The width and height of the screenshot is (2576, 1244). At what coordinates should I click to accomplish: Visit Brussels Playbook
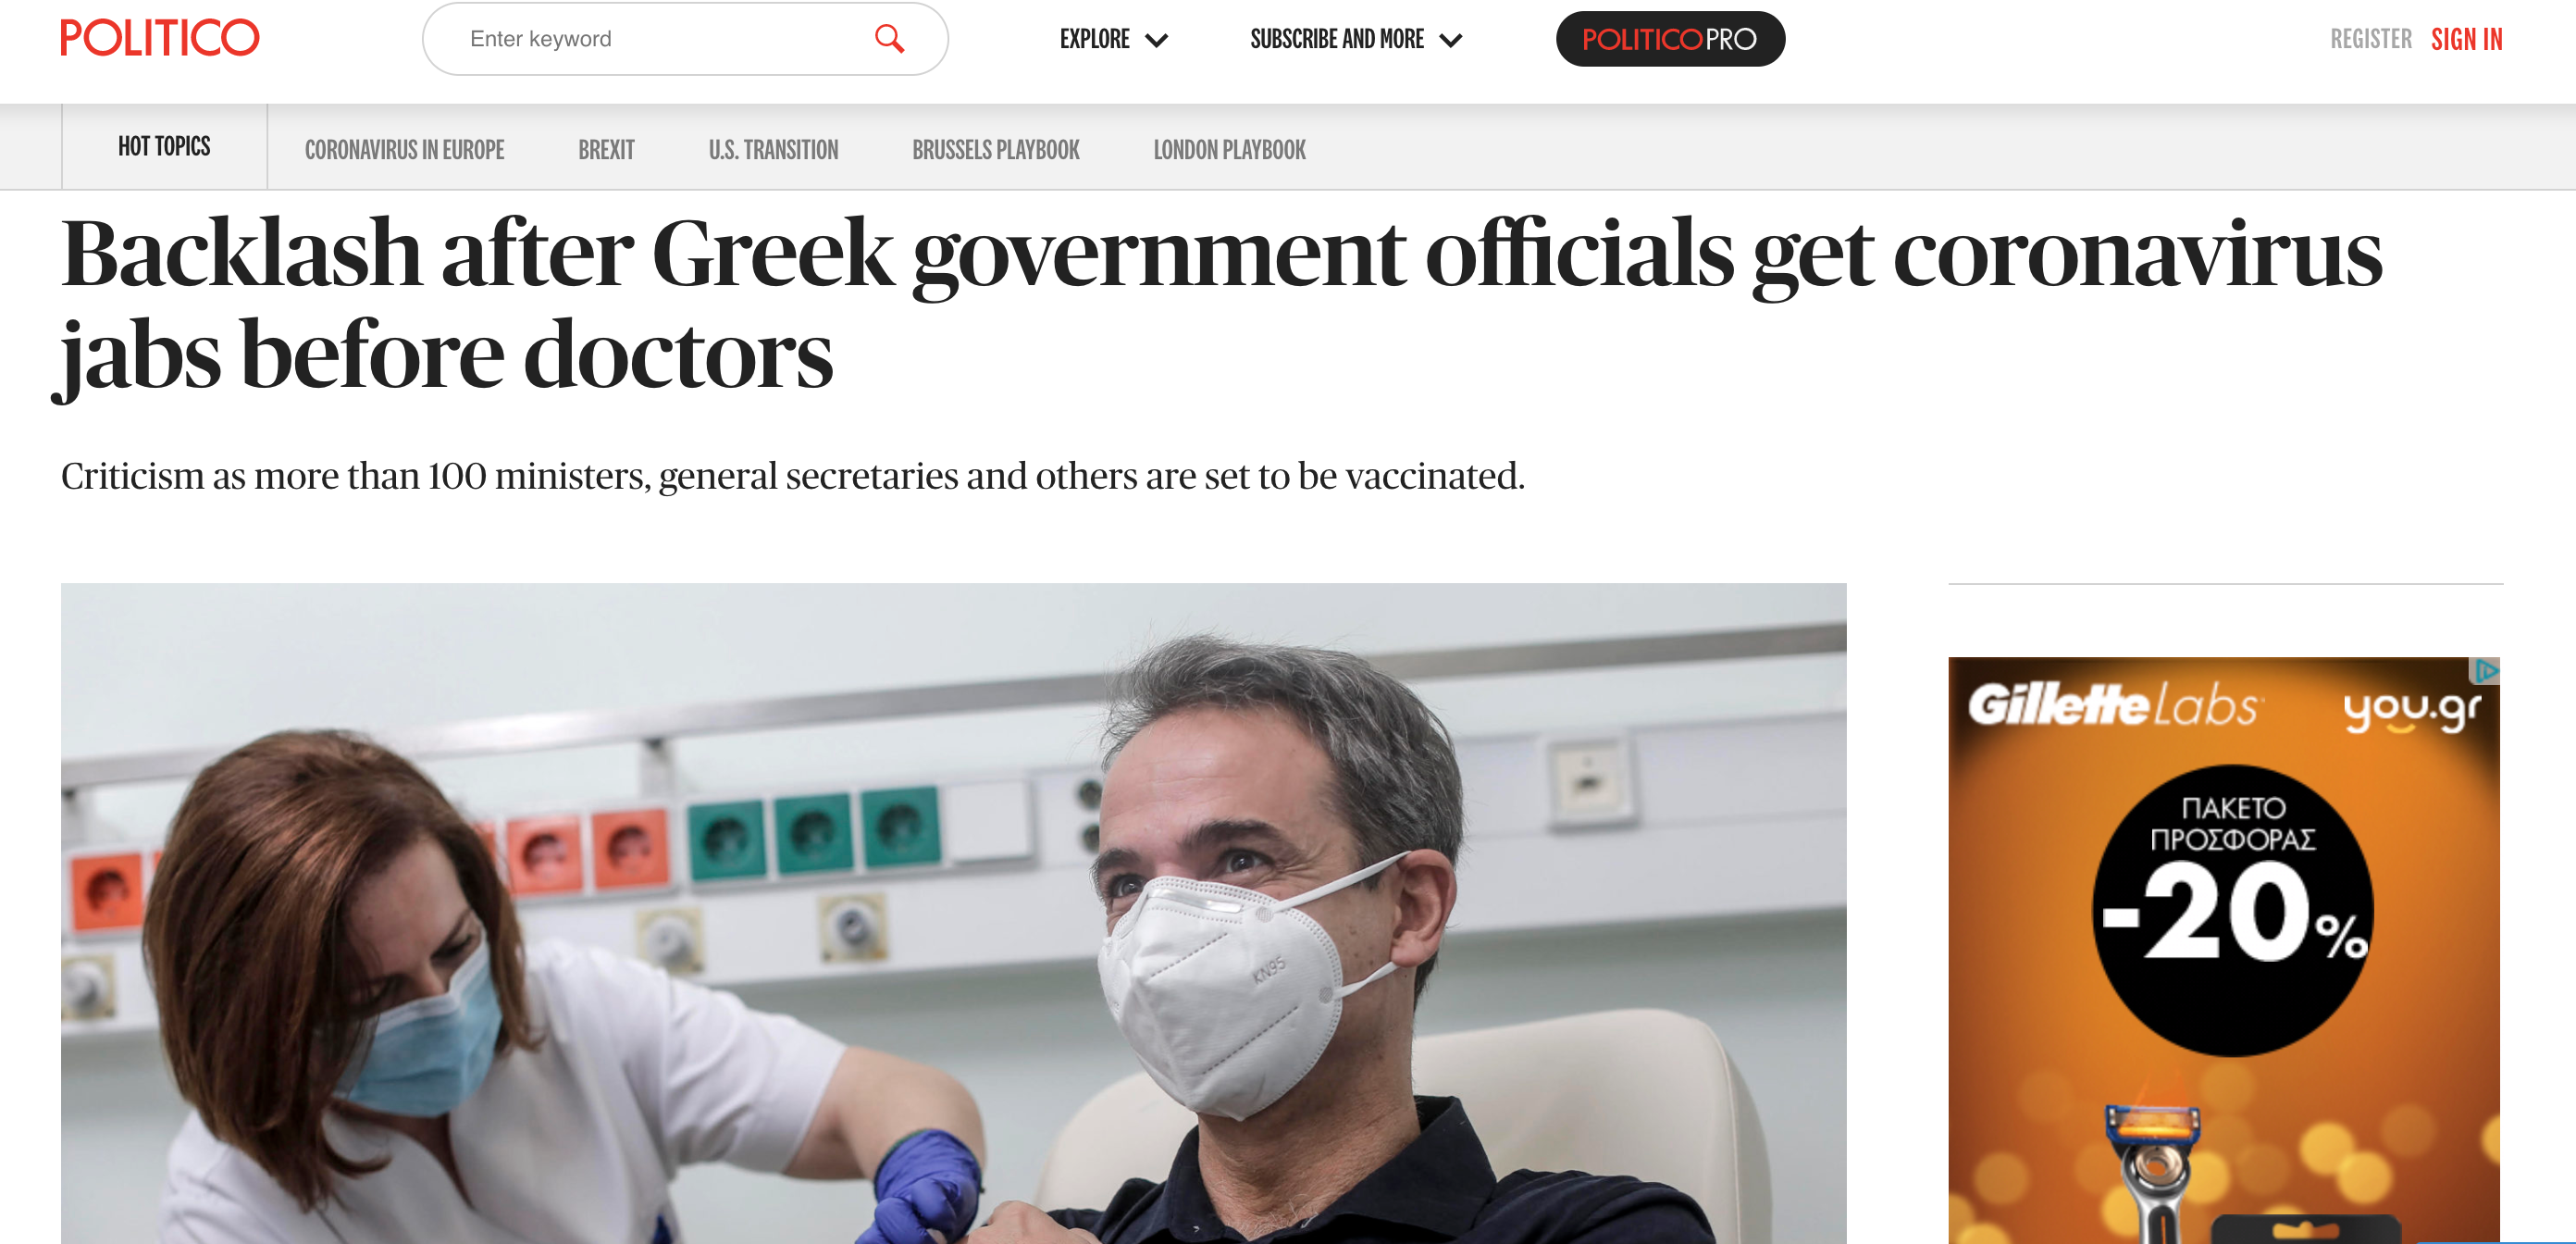pyautogui.click(x=995, y=150)
